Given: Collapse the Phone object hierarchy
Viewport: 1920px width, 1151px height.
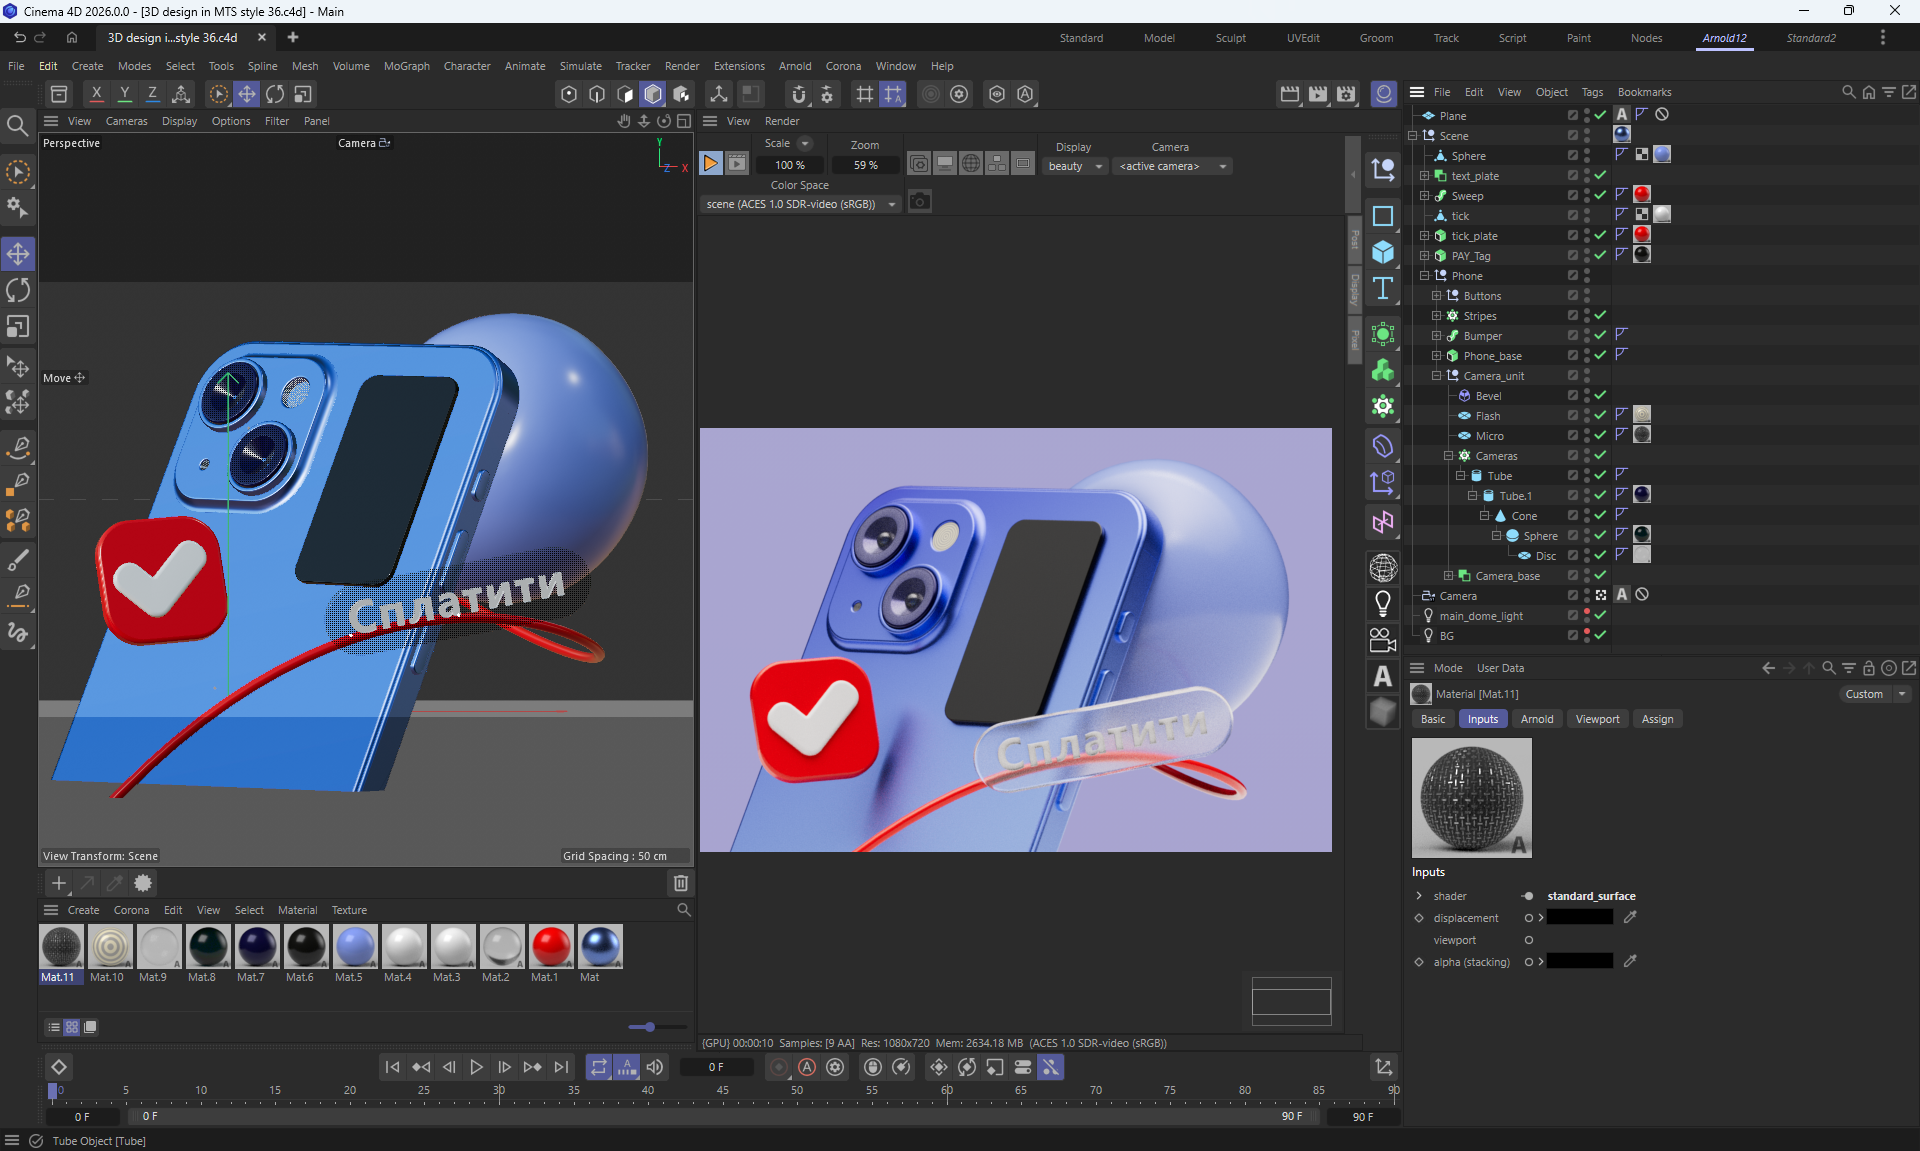Looking at the screenshot, I should coord(1425,275).
